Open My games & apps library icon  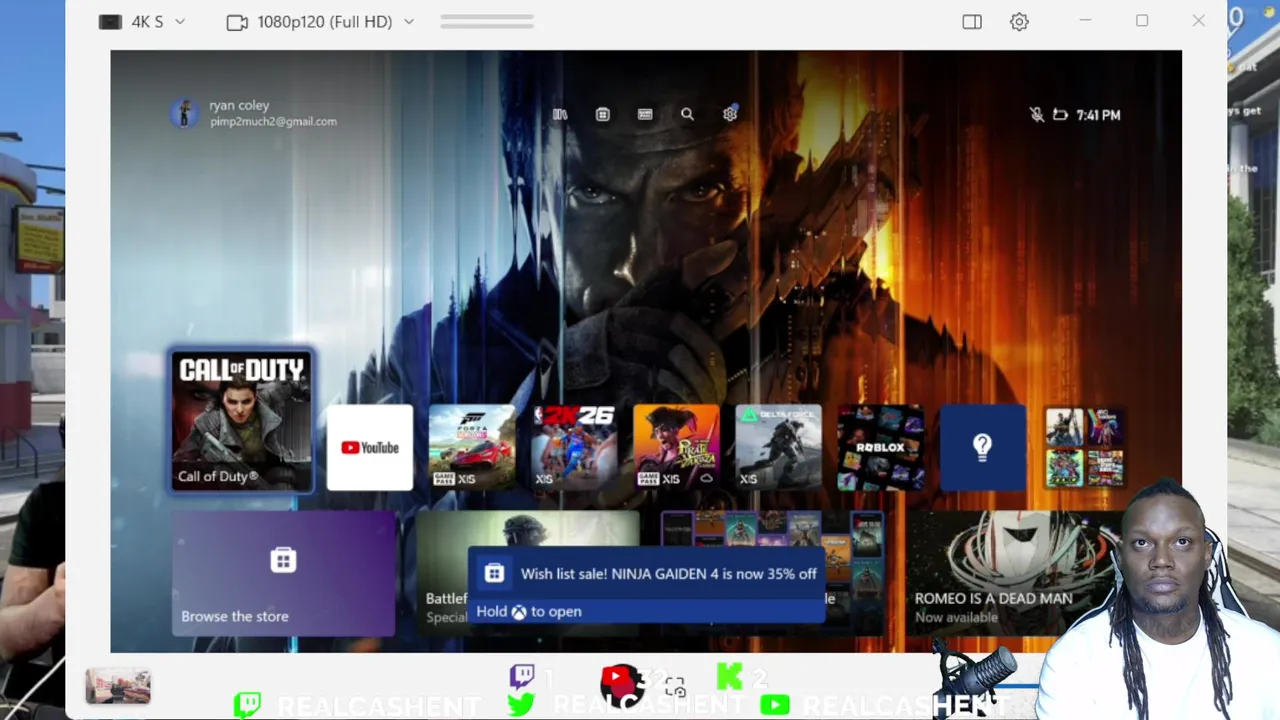pyautogui.click(x=560, y=114)
